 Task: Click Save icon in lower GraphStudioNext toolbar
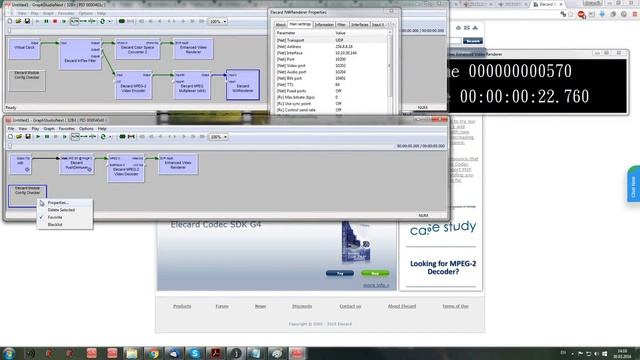(28, 137)
